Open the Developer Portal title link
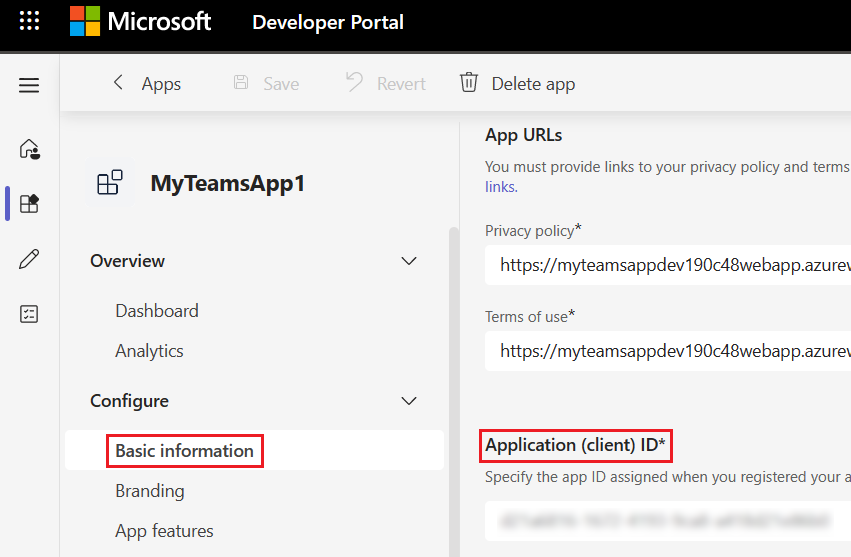This screenshot has height=557, width=851. click(x=328, y=22)
